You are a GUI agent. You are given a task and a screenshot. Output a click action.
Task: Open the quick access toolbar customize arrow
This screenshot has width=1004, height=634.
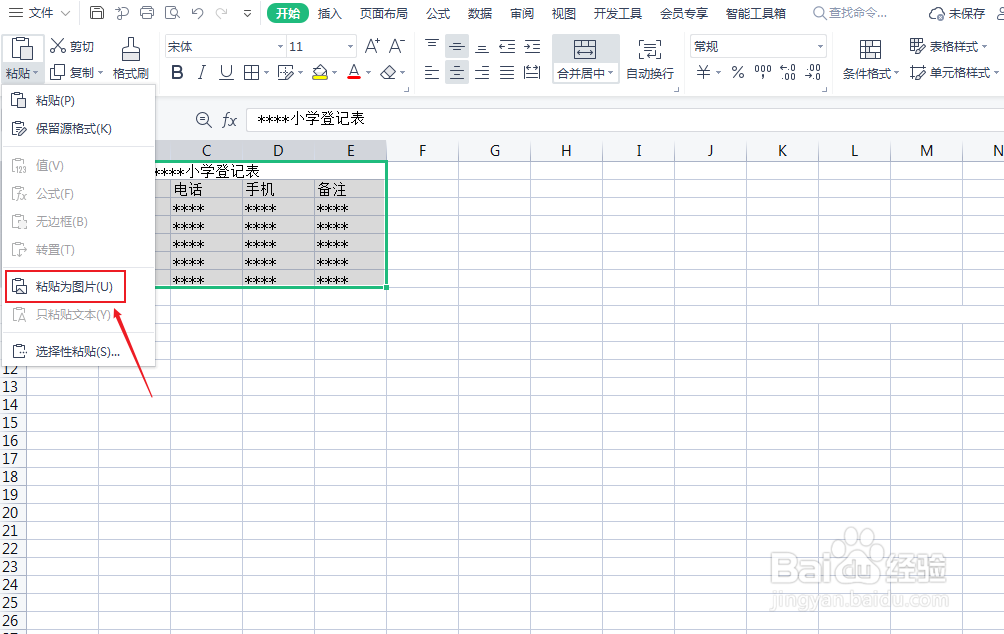pyautogui.click(x=247, y=13)
